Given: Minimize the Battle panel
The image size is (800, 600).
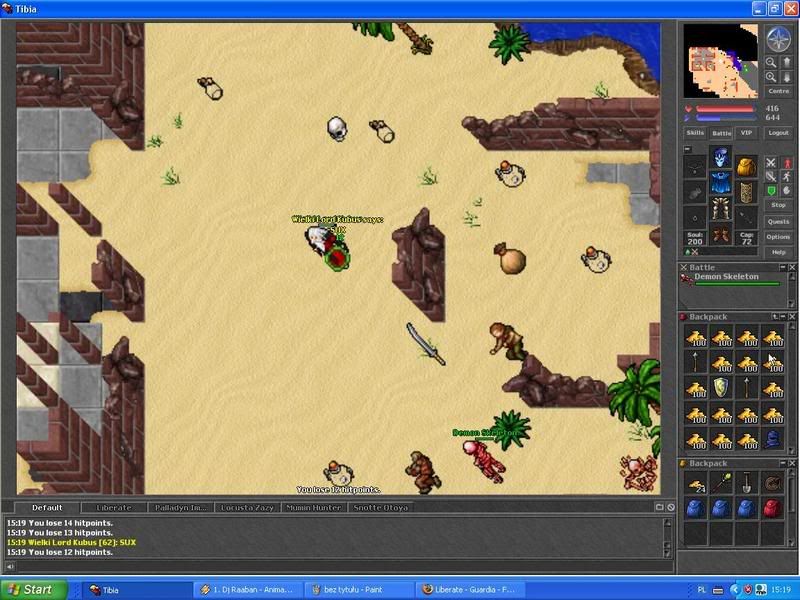Looking at the screenshot, I should pyautogui.click(x=783, y=267).
